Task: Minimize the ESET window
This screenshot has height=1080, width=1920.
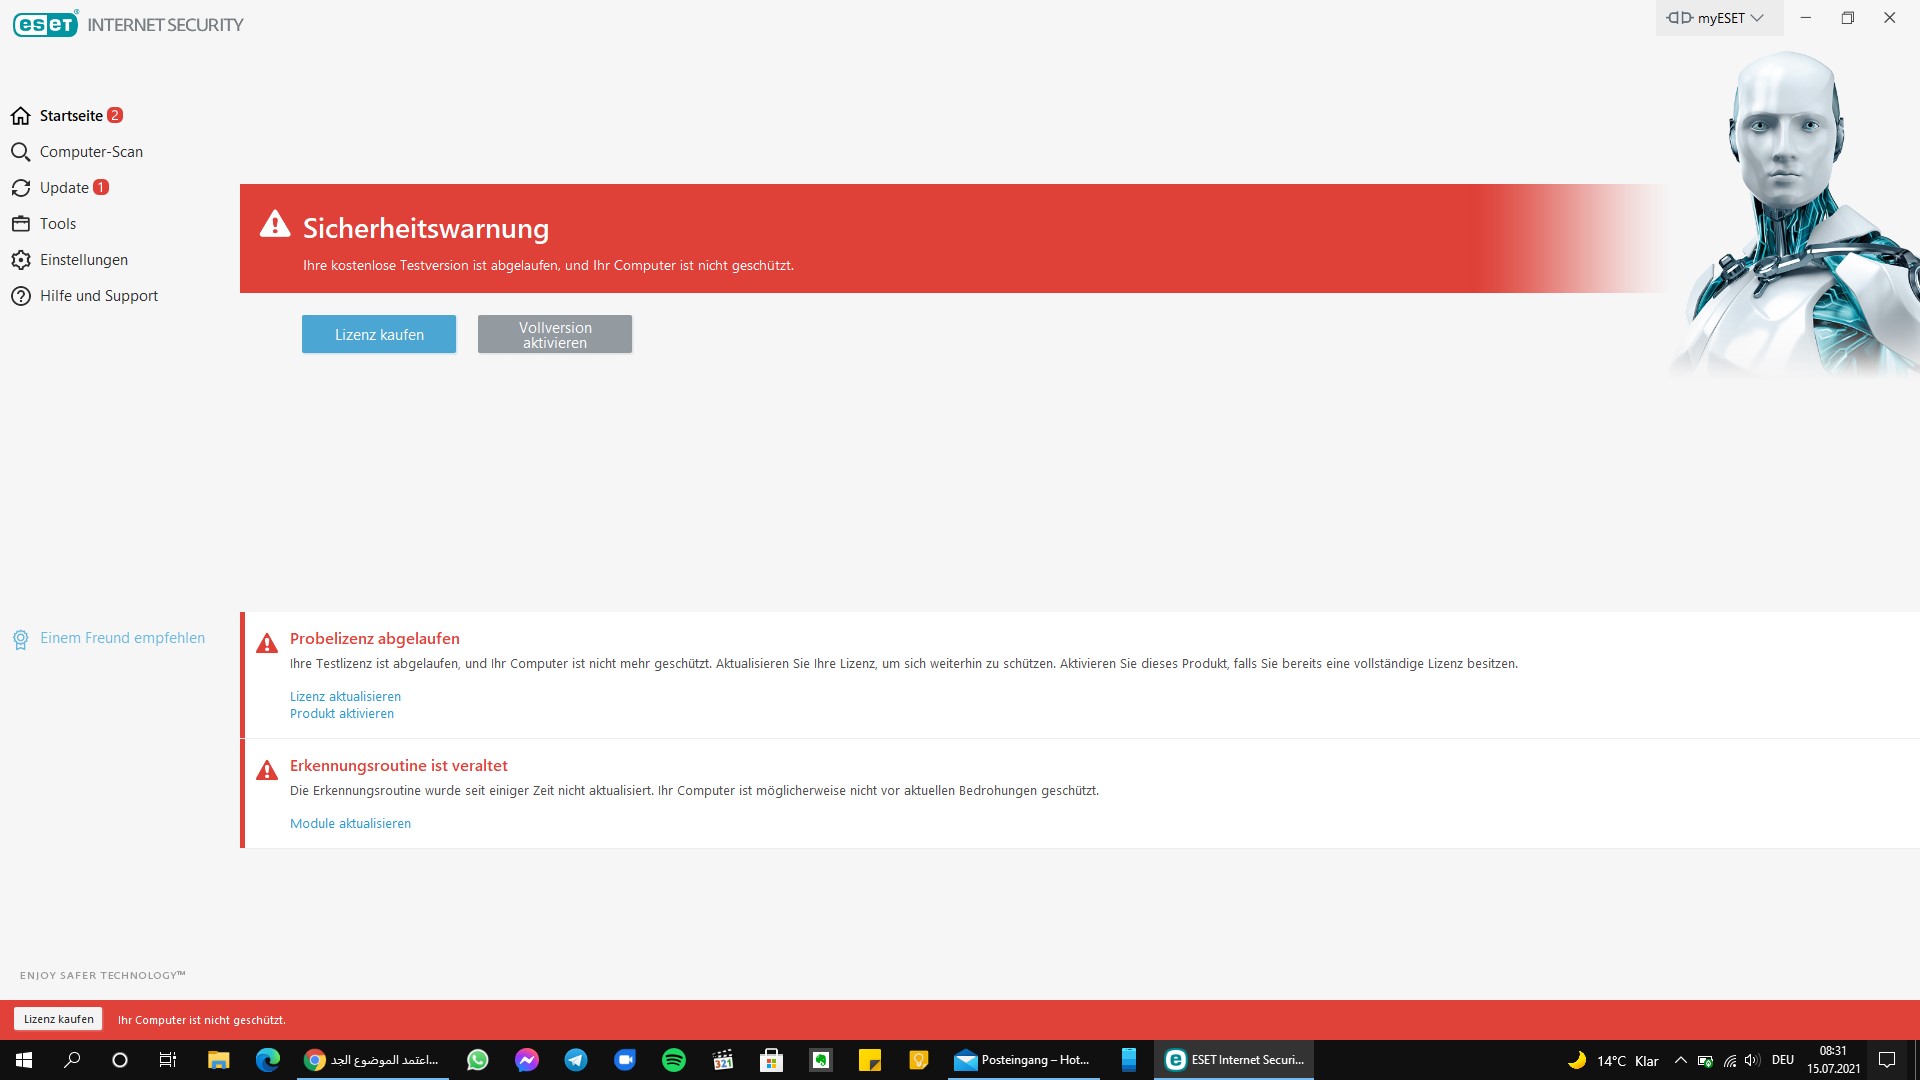Action: click(1806, 18)
